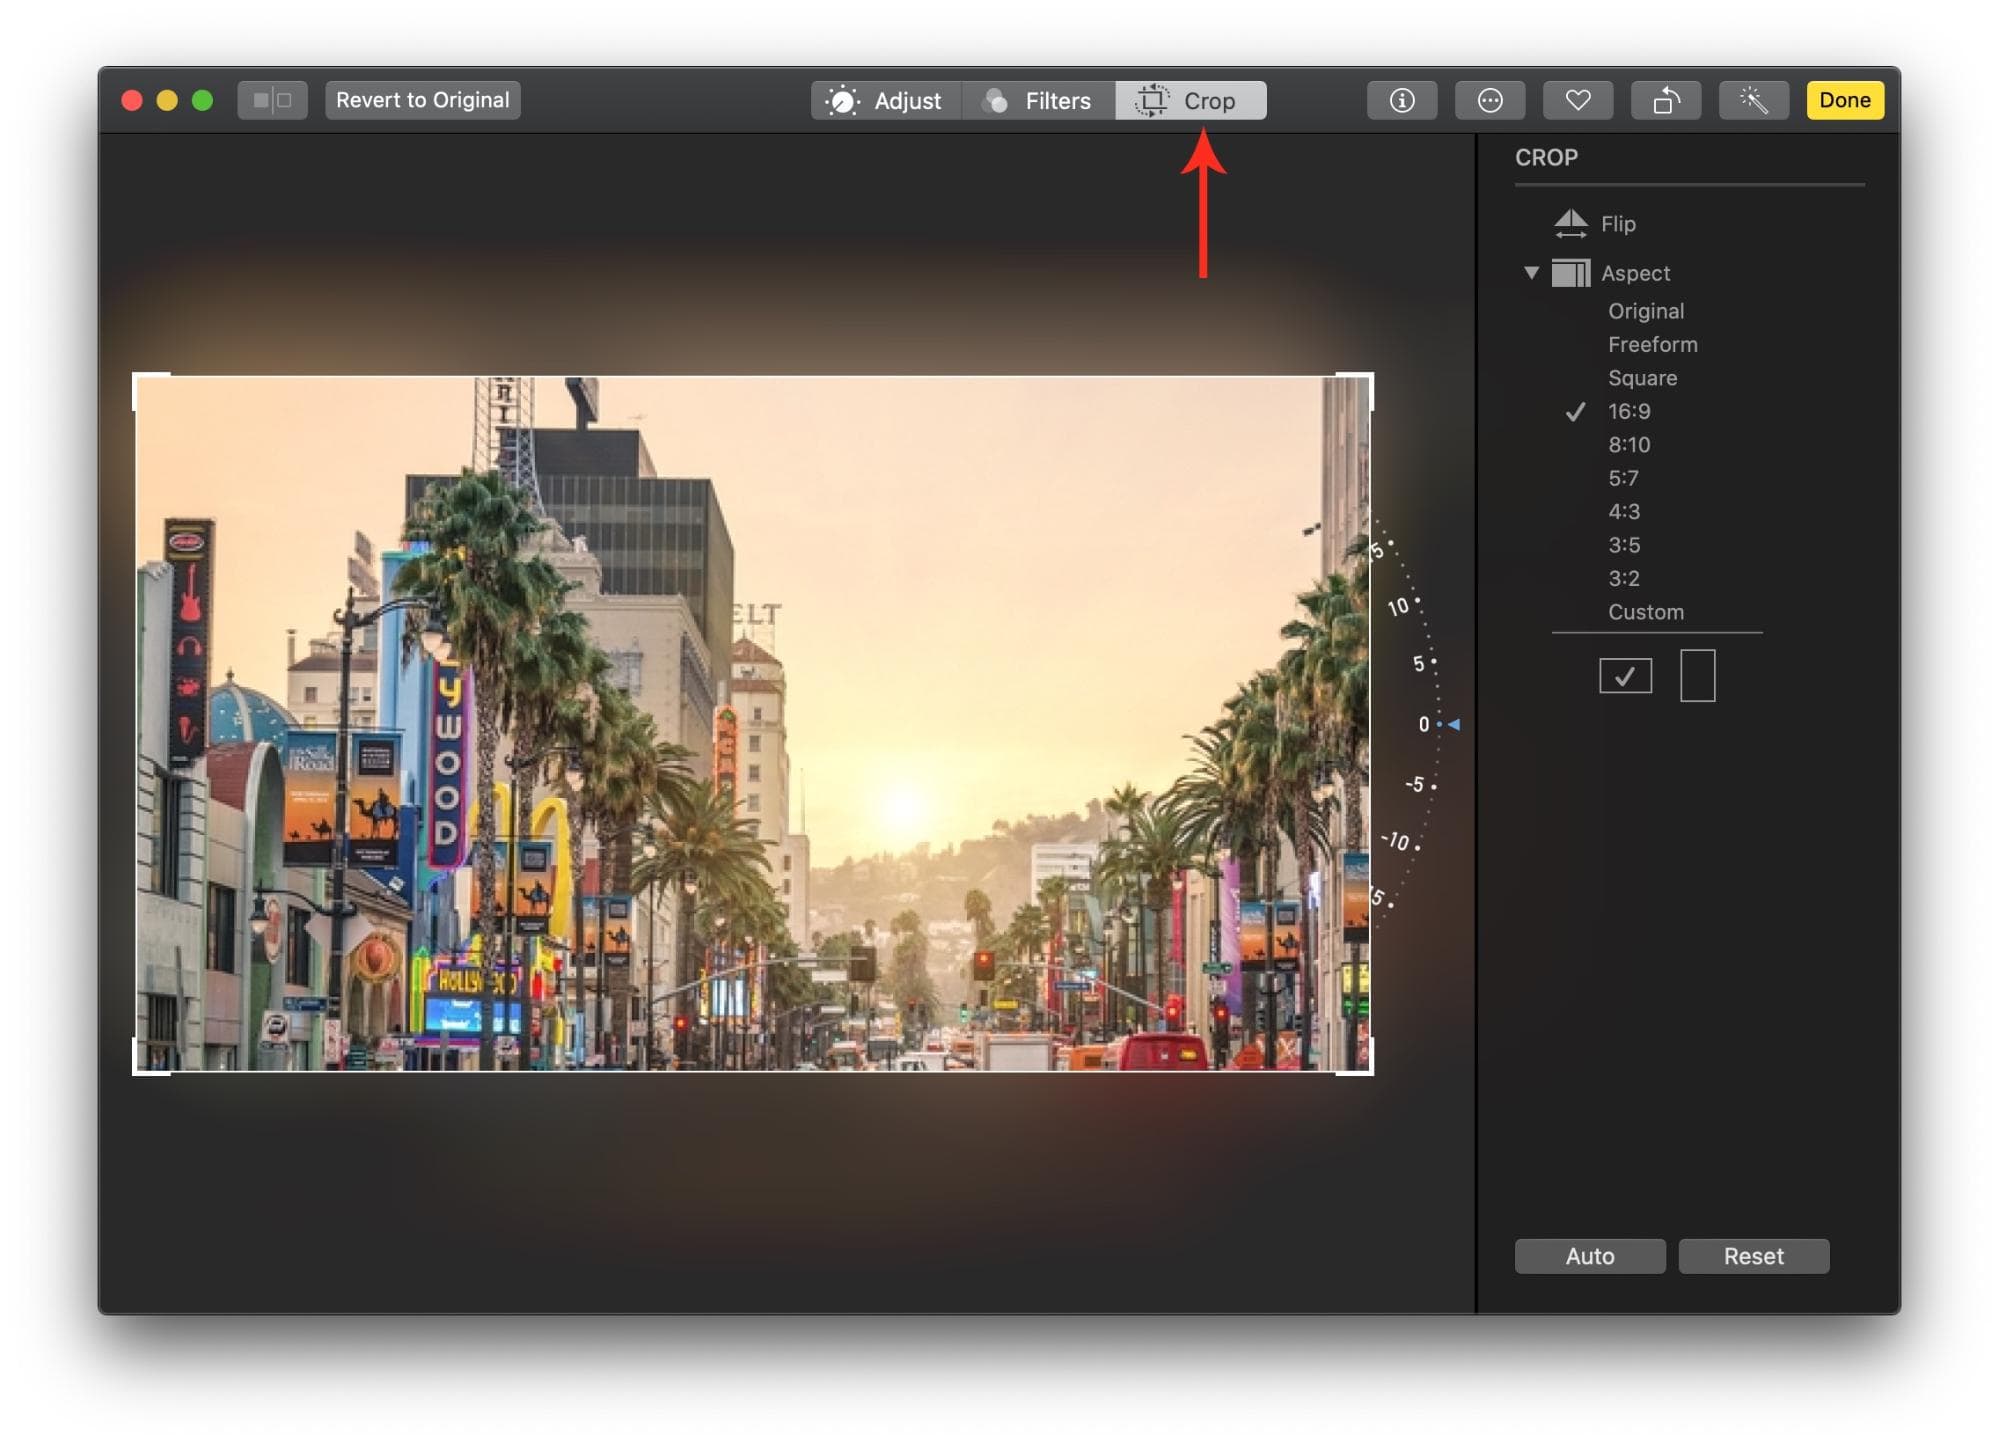The height and width of the screenshot is (1445, 1999).
Task: Select the Freeform crop option
Action: coord(1648,343)
